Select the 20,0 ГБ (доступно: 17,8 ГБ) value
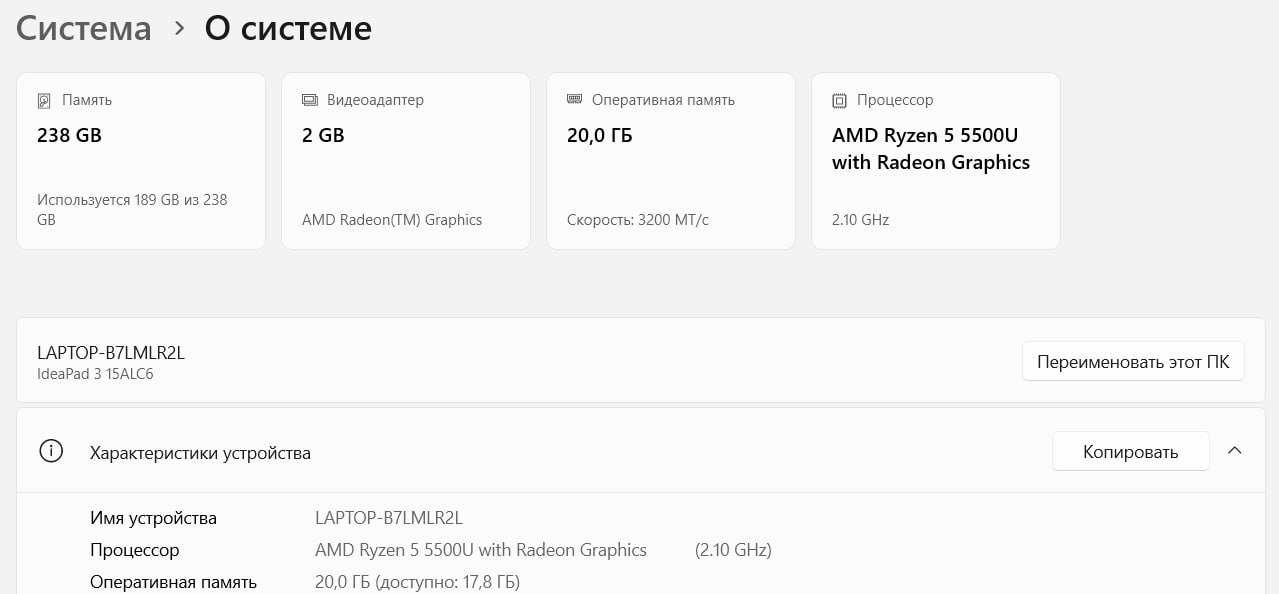The height and width of the screenshot is (594, 1279). [x=417, y=582]
